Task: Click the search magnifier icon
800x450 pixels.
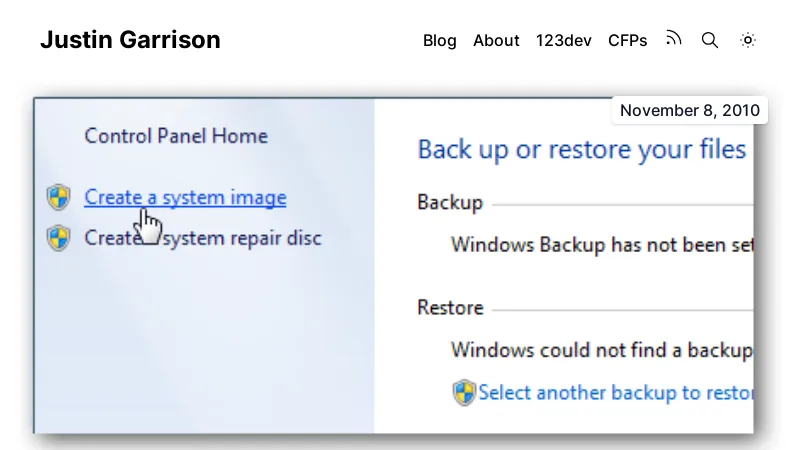Action: (x=710, y=41)
